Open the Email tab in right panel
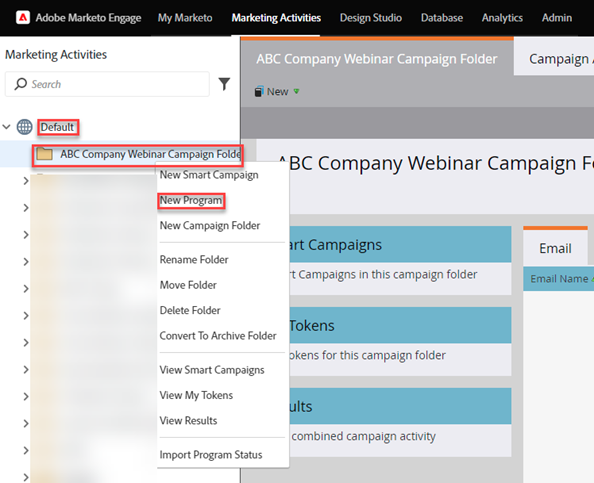Viewport: 594px width, 483px height. tap(555, 248)
